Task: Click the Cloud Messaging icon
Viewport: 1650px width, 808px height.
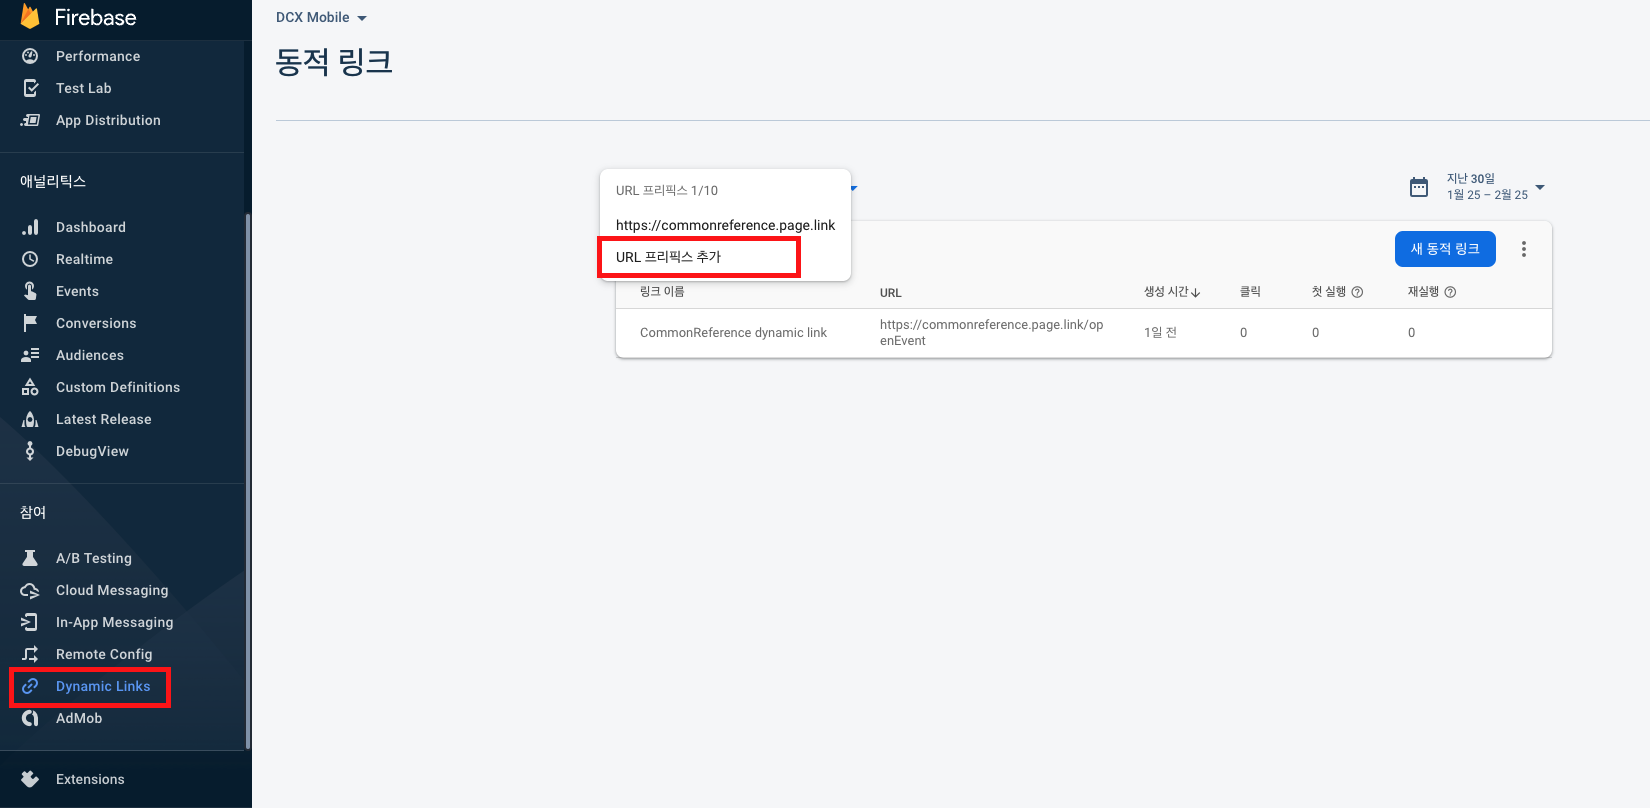Action: pyautogui.click(x=30, y=590)
